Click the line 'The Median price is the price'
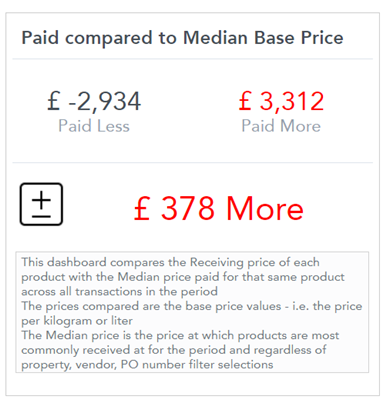 [x=180, y=335]
